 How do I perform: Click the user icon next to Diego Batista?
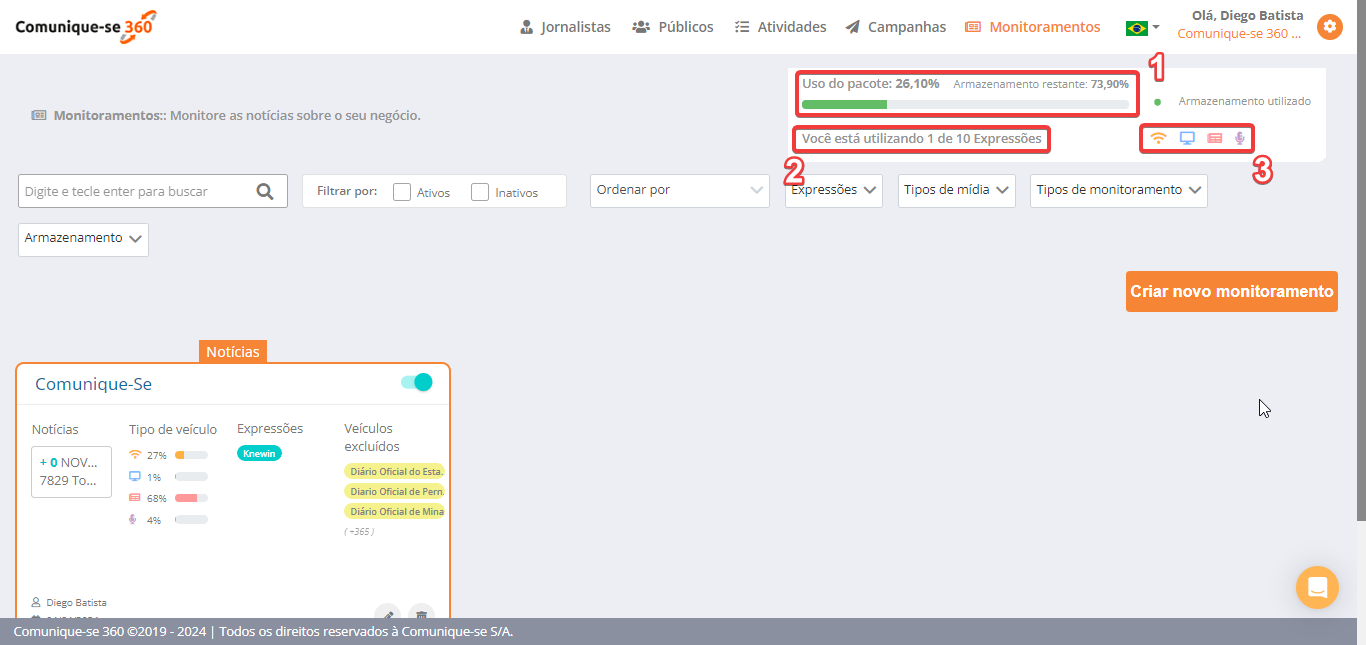click(37, 603)
